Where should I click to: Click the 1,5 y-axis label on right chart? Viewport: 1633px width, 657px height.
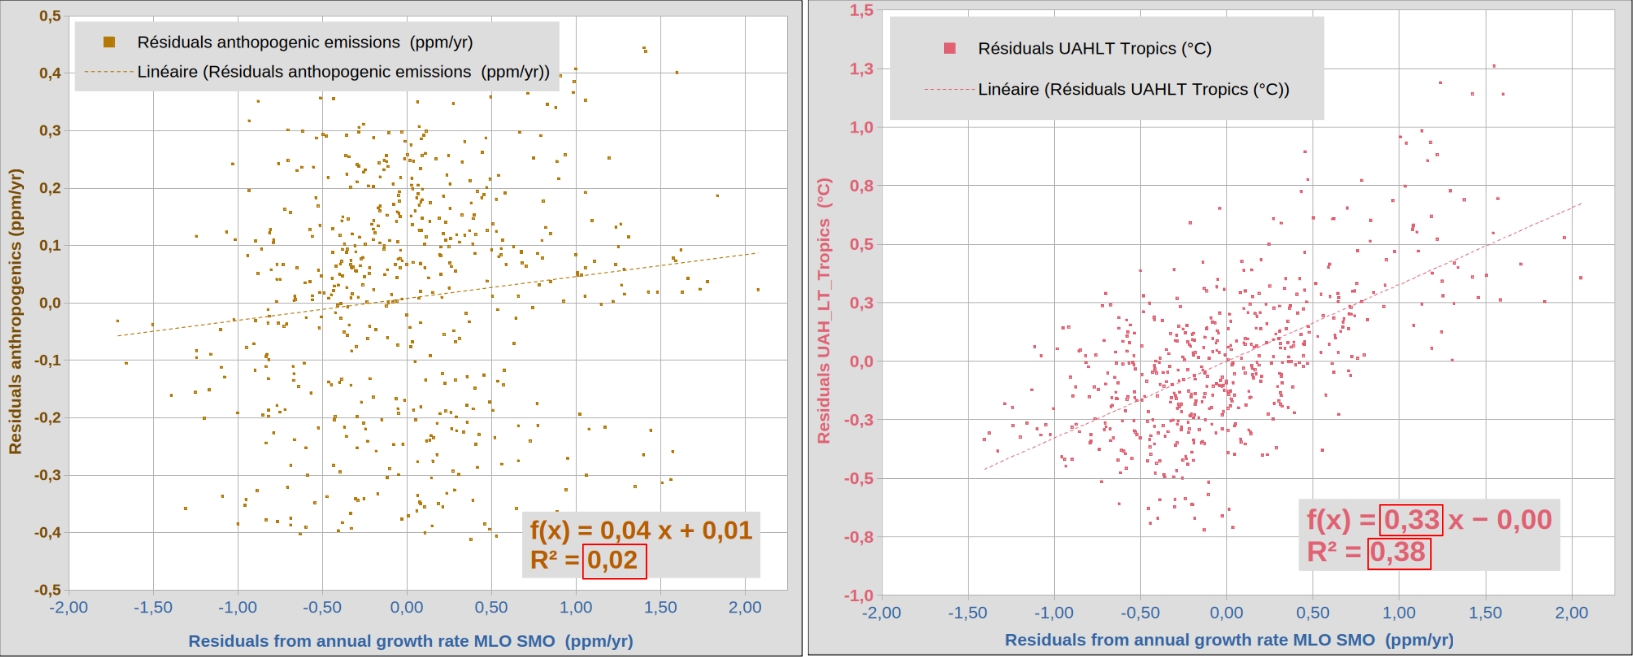pos(861,11)
